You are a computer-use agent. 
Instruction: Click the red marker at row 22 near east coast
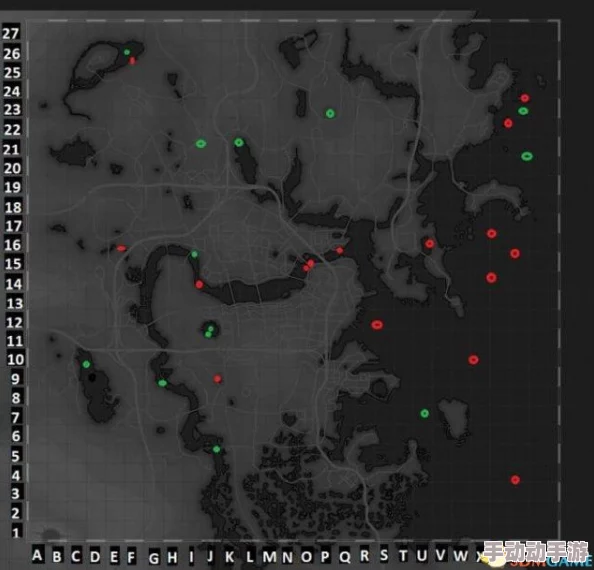tap(508, 123)
